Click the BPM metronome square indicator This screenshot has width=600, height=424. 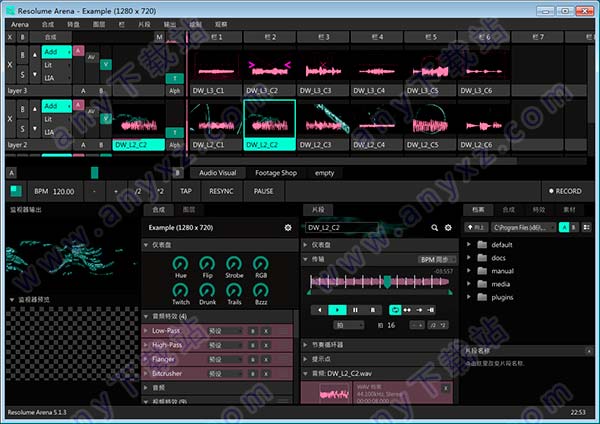click(x=16, y=191)
